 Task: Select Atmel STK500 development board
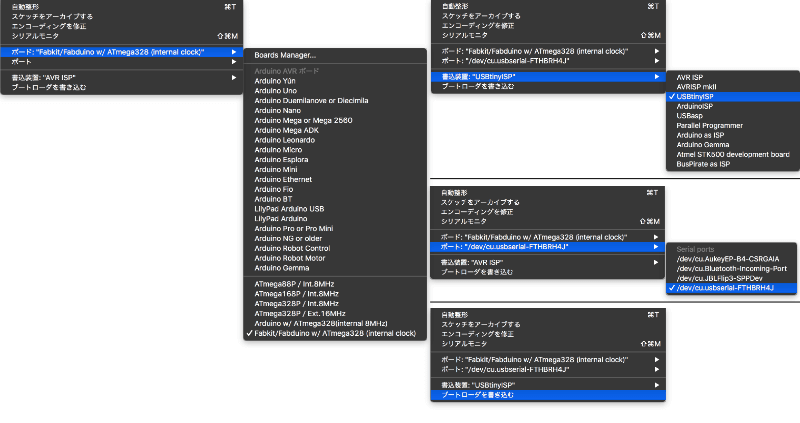[x=733, y=155]
